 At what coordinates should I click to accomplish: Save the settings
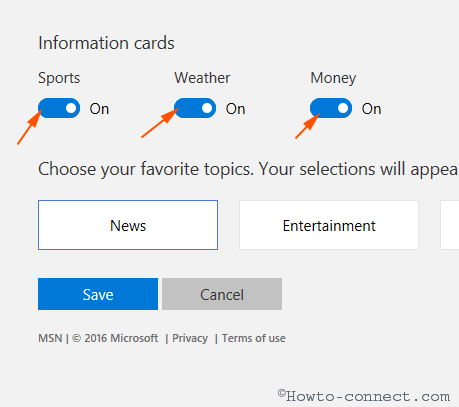(x=98, y=294)
